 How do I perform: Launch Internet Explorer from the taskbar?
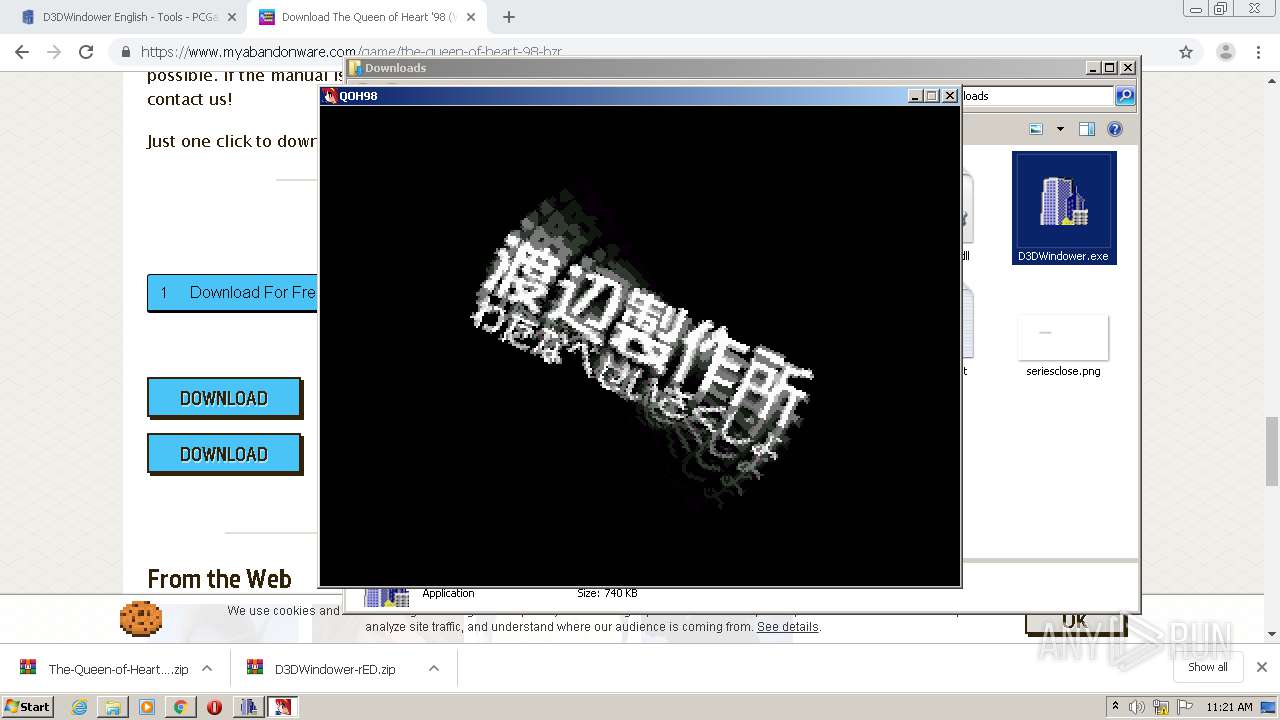pyautogui.click(x=79, y=707)
